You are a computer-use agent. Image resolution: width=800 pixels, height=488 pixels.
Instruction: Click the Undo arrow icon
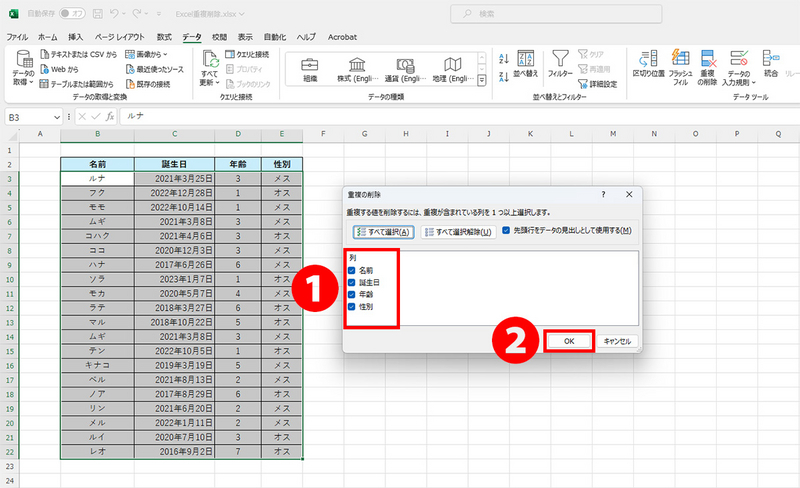point(114,14)
